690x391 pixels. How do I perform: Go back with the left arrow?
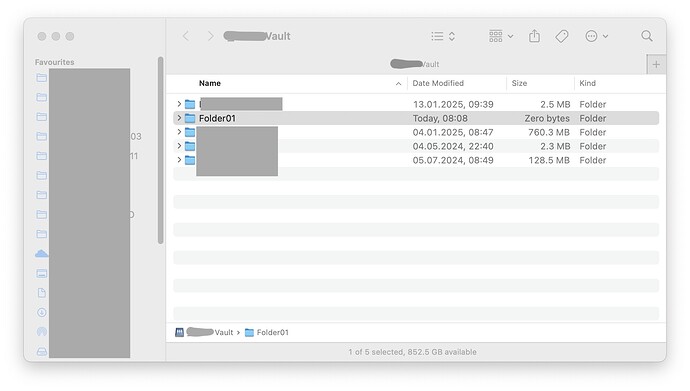pos(186,36)
